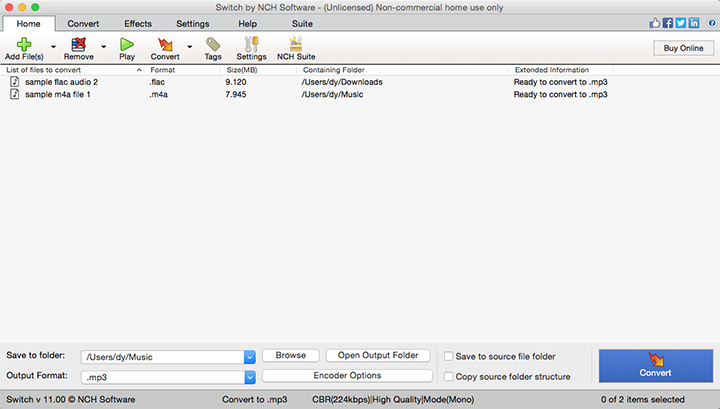
Task: Enable Copy source folder structure checkbox
Action: point(449,376)
